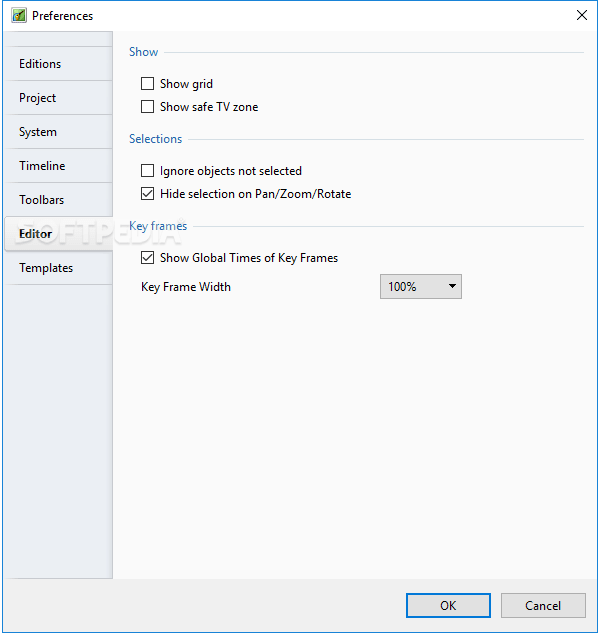Open the Key Frame Width dropdown
Screen dimensions: 598x633
click(421, 287)
